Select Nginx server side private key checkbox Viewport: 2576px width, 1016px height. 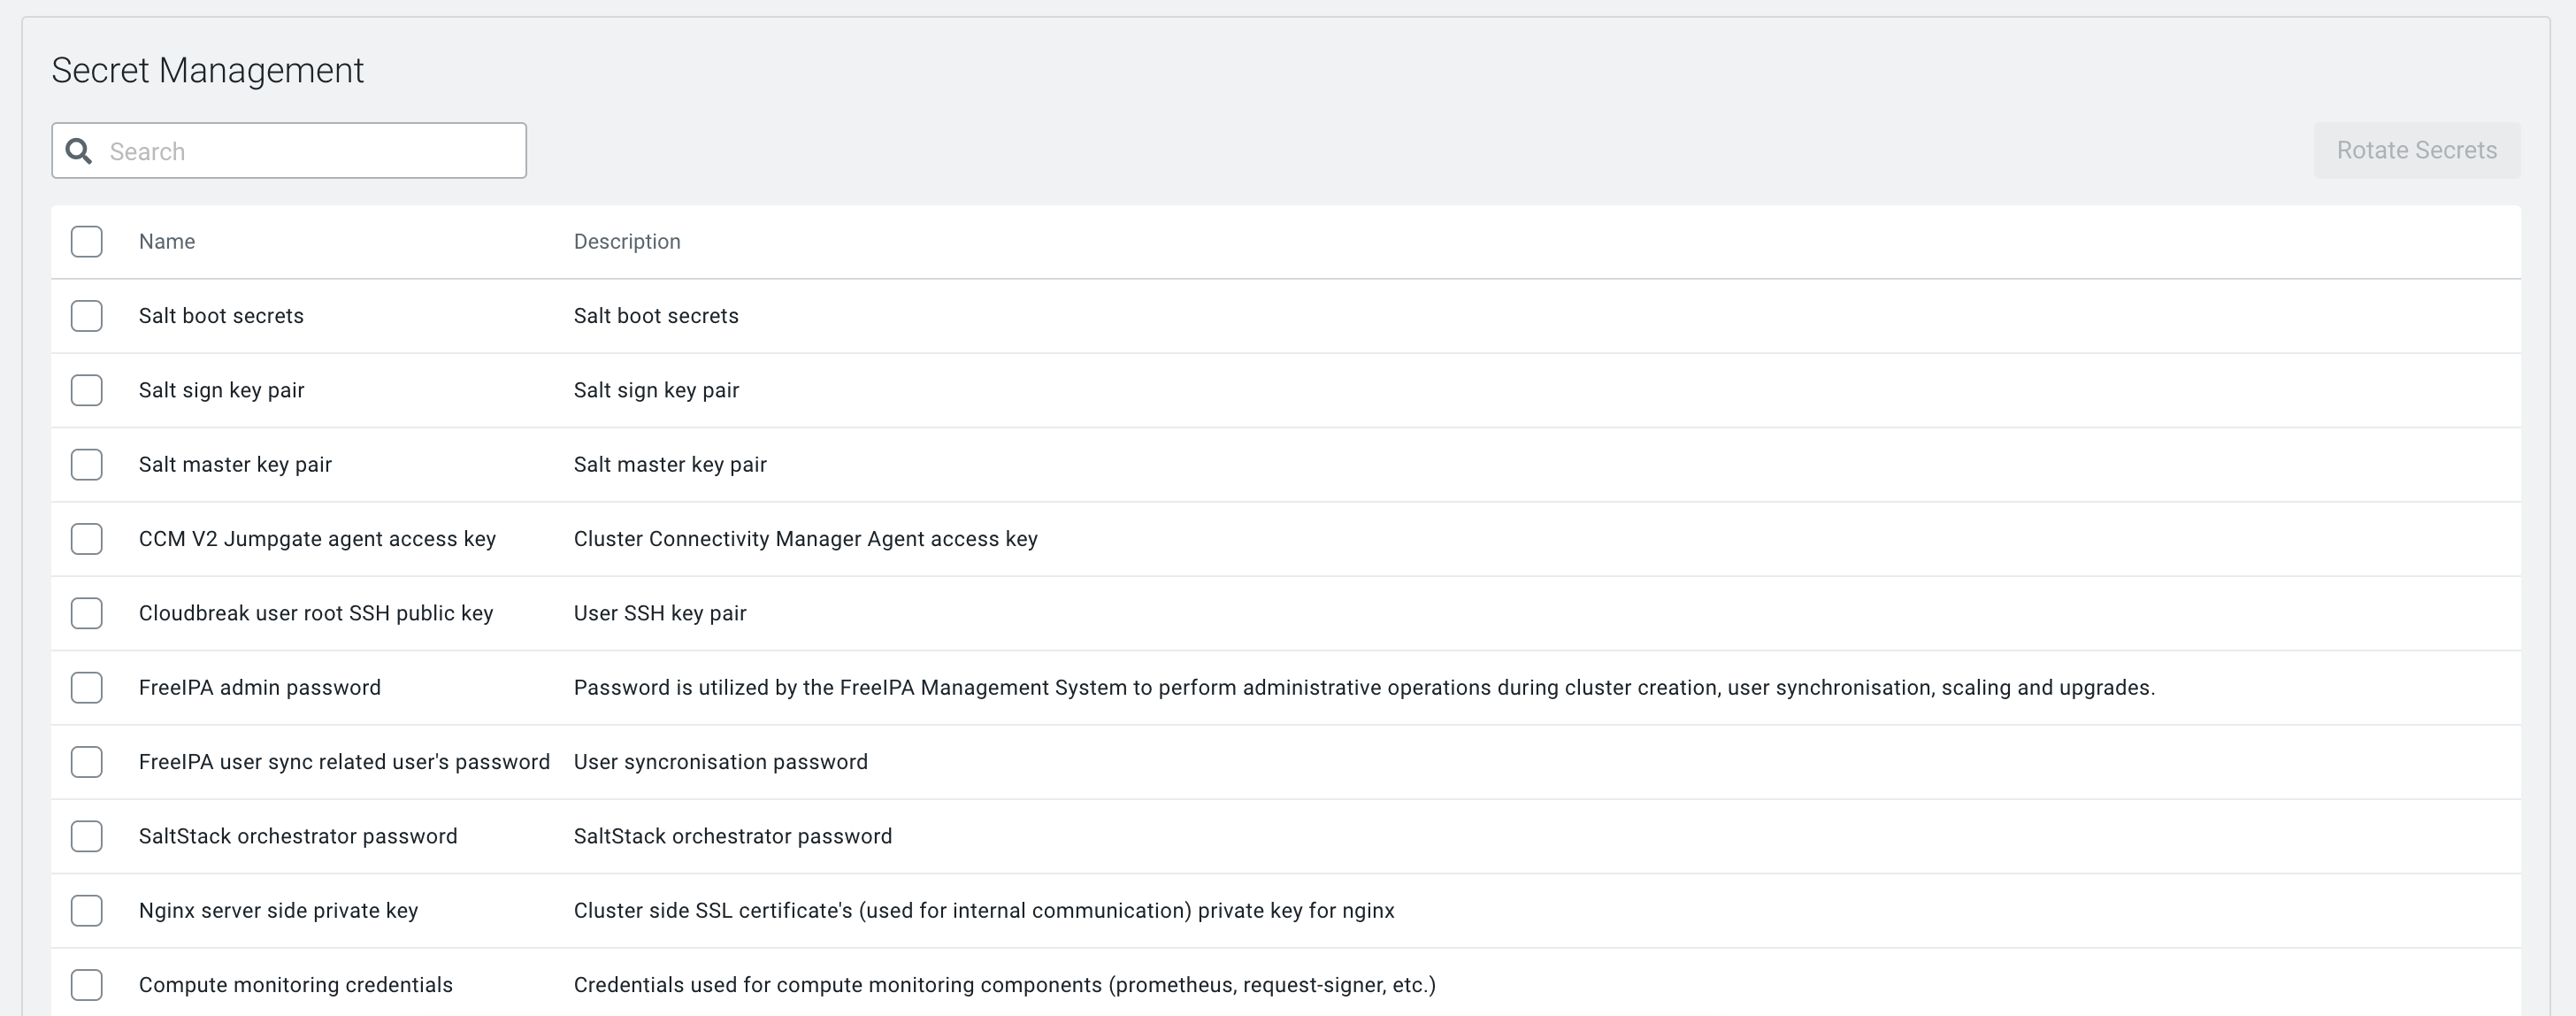[x=87, y=910]
